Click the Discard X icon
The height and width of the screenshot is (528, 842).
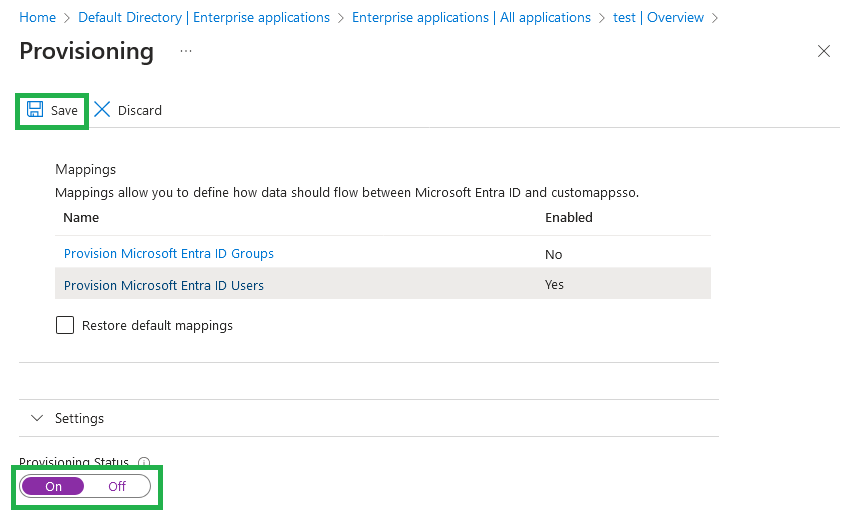(x=102, y=110)
